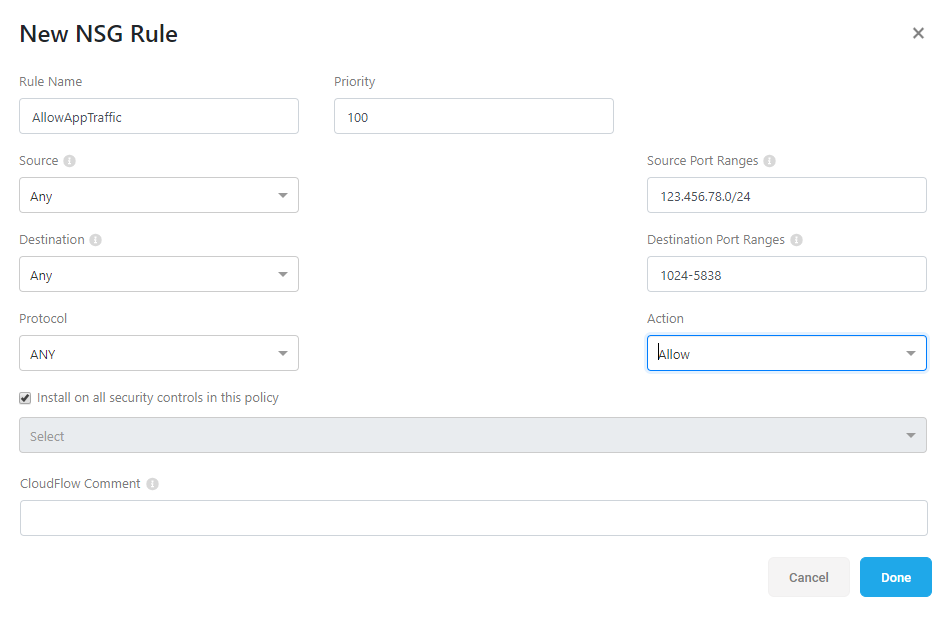Expand the Protocol dropdown showing ANY
The image size is (945, 631).
coord(159,353)
